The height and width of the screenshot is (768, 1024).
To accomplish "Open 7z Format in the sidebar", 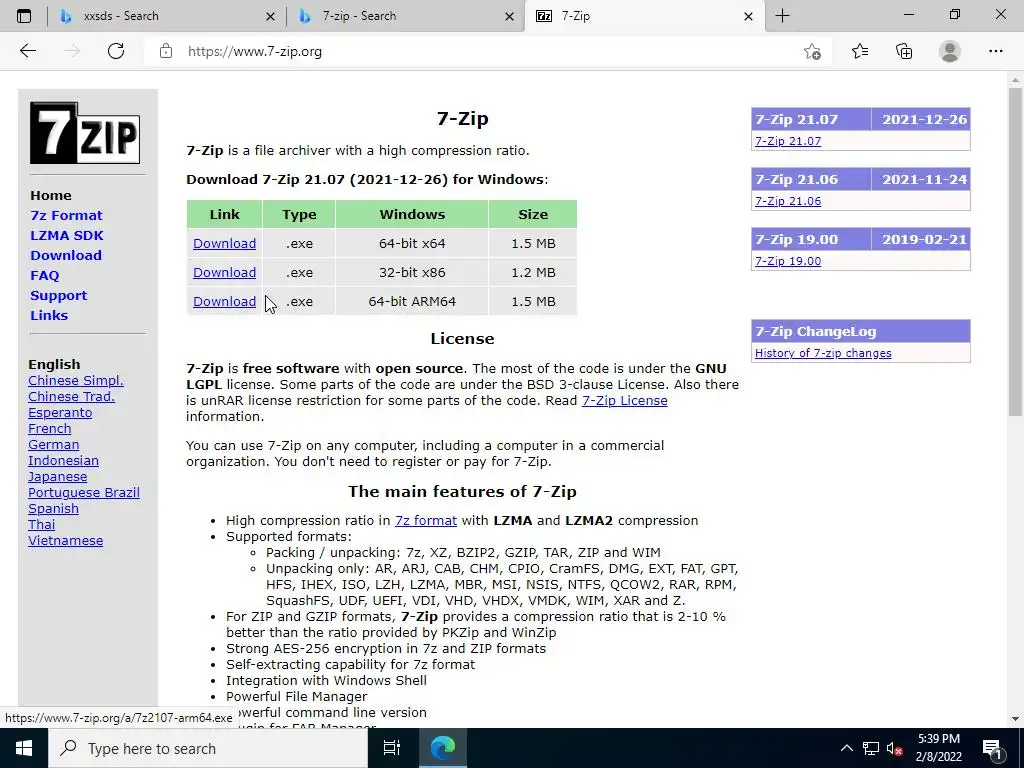I will (66, 216).
